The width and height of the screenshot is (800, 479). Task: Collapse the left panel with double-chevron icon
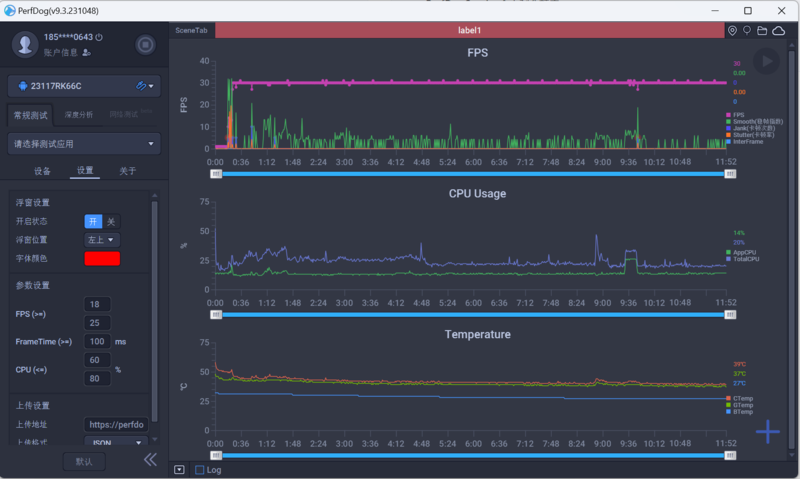pyautogui.click(x=150, y=460)
